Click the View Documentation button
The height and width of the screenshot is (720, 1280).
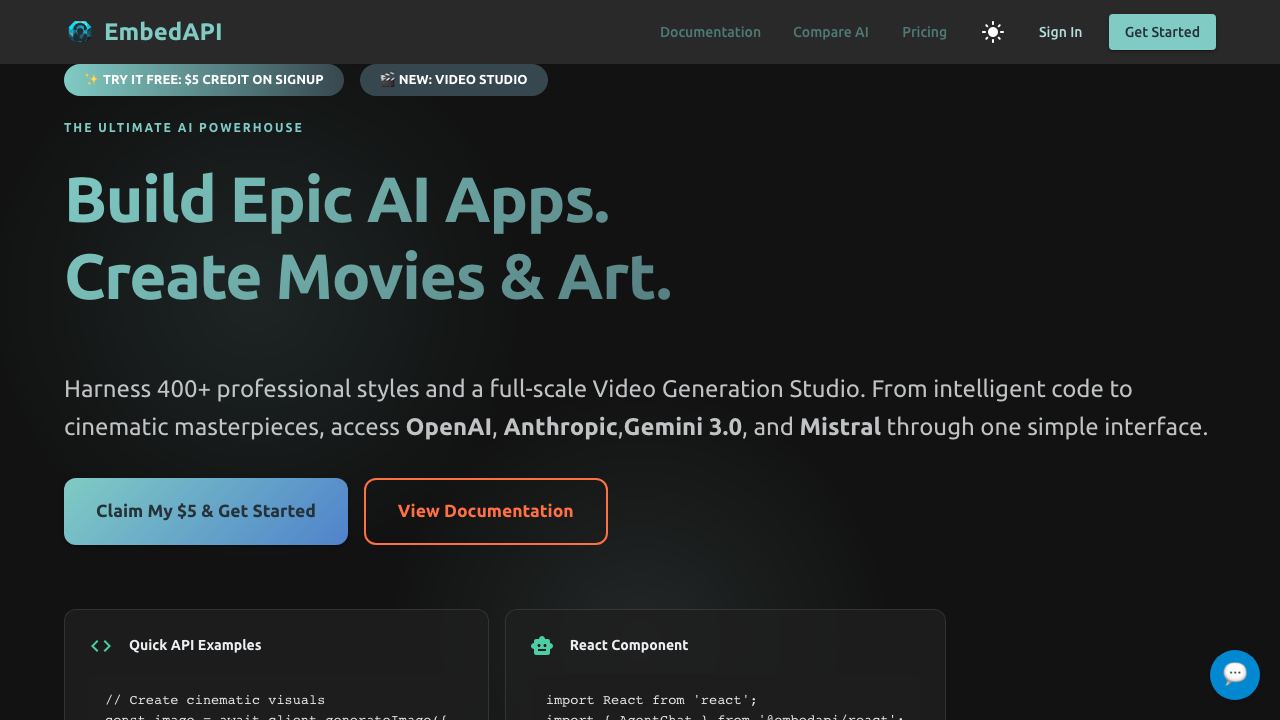[x=486, y=511]
